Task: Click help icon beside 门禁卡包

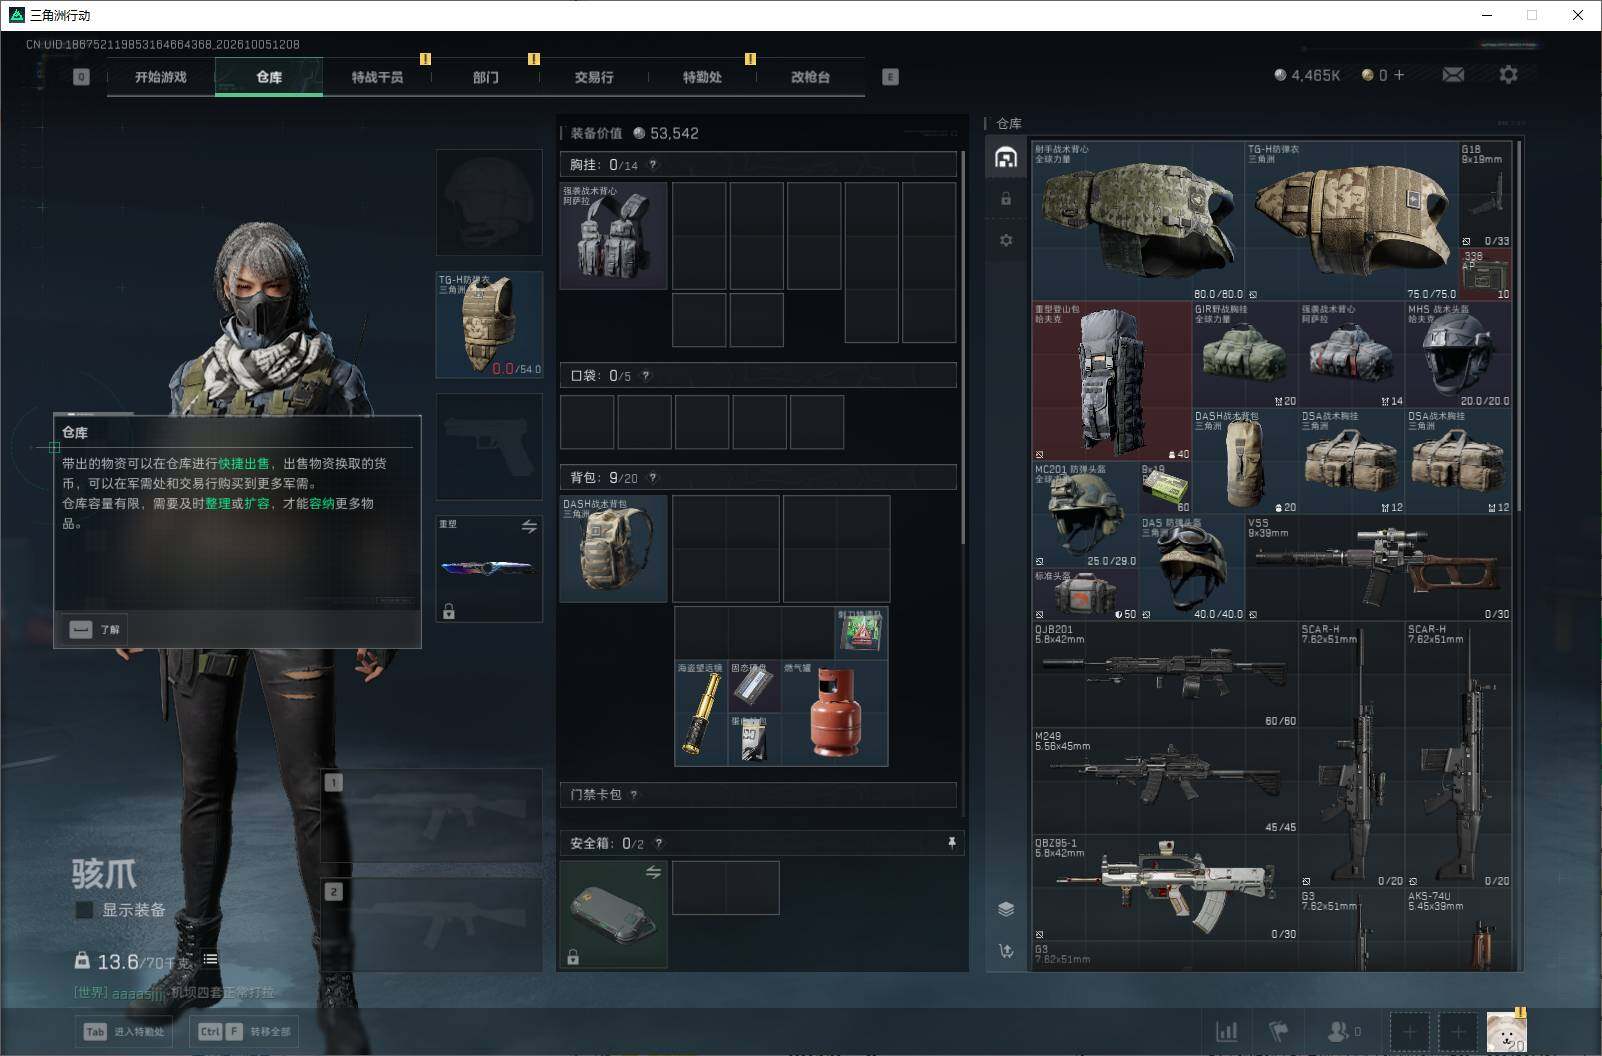Action: [x=634, y=795]
